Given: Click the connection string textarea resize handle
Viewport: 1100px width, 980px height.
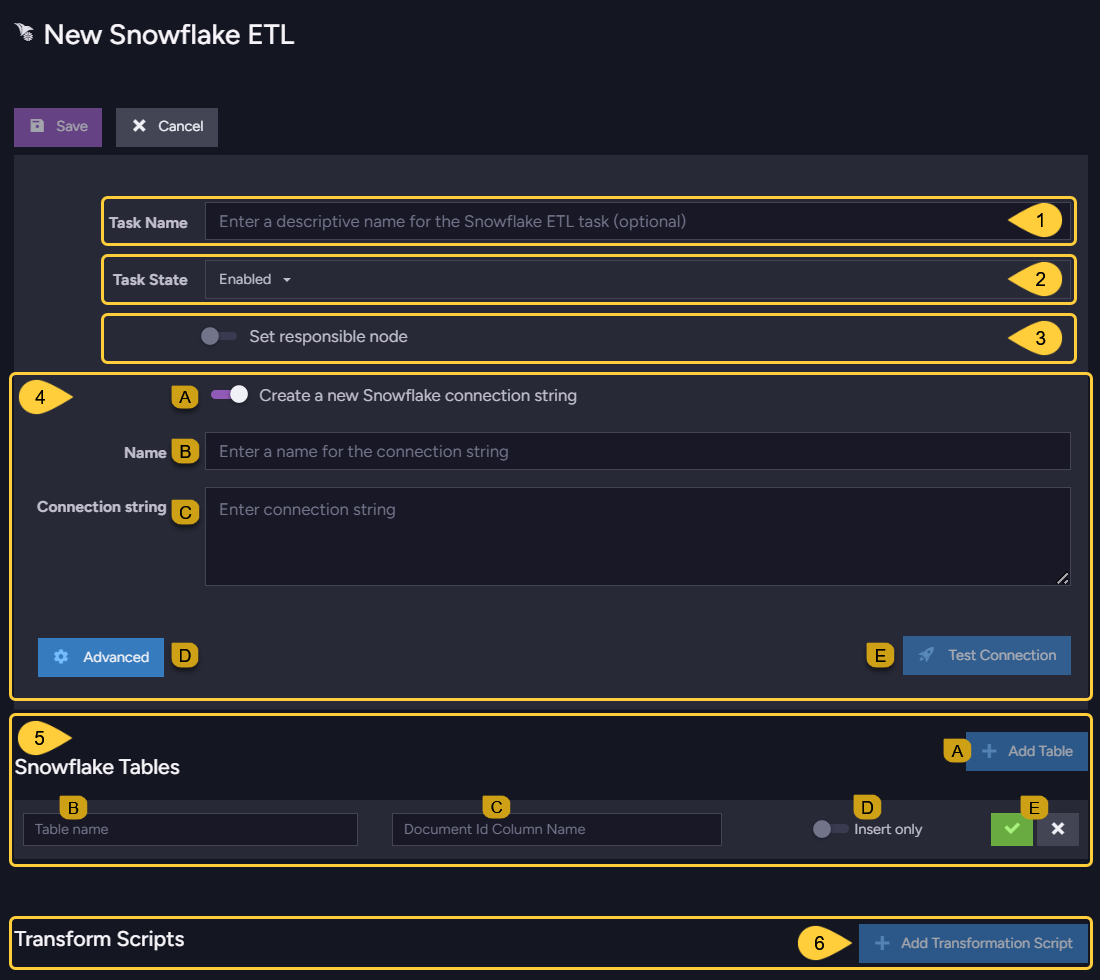Looking at the screenshot, I should (1063, 578).
